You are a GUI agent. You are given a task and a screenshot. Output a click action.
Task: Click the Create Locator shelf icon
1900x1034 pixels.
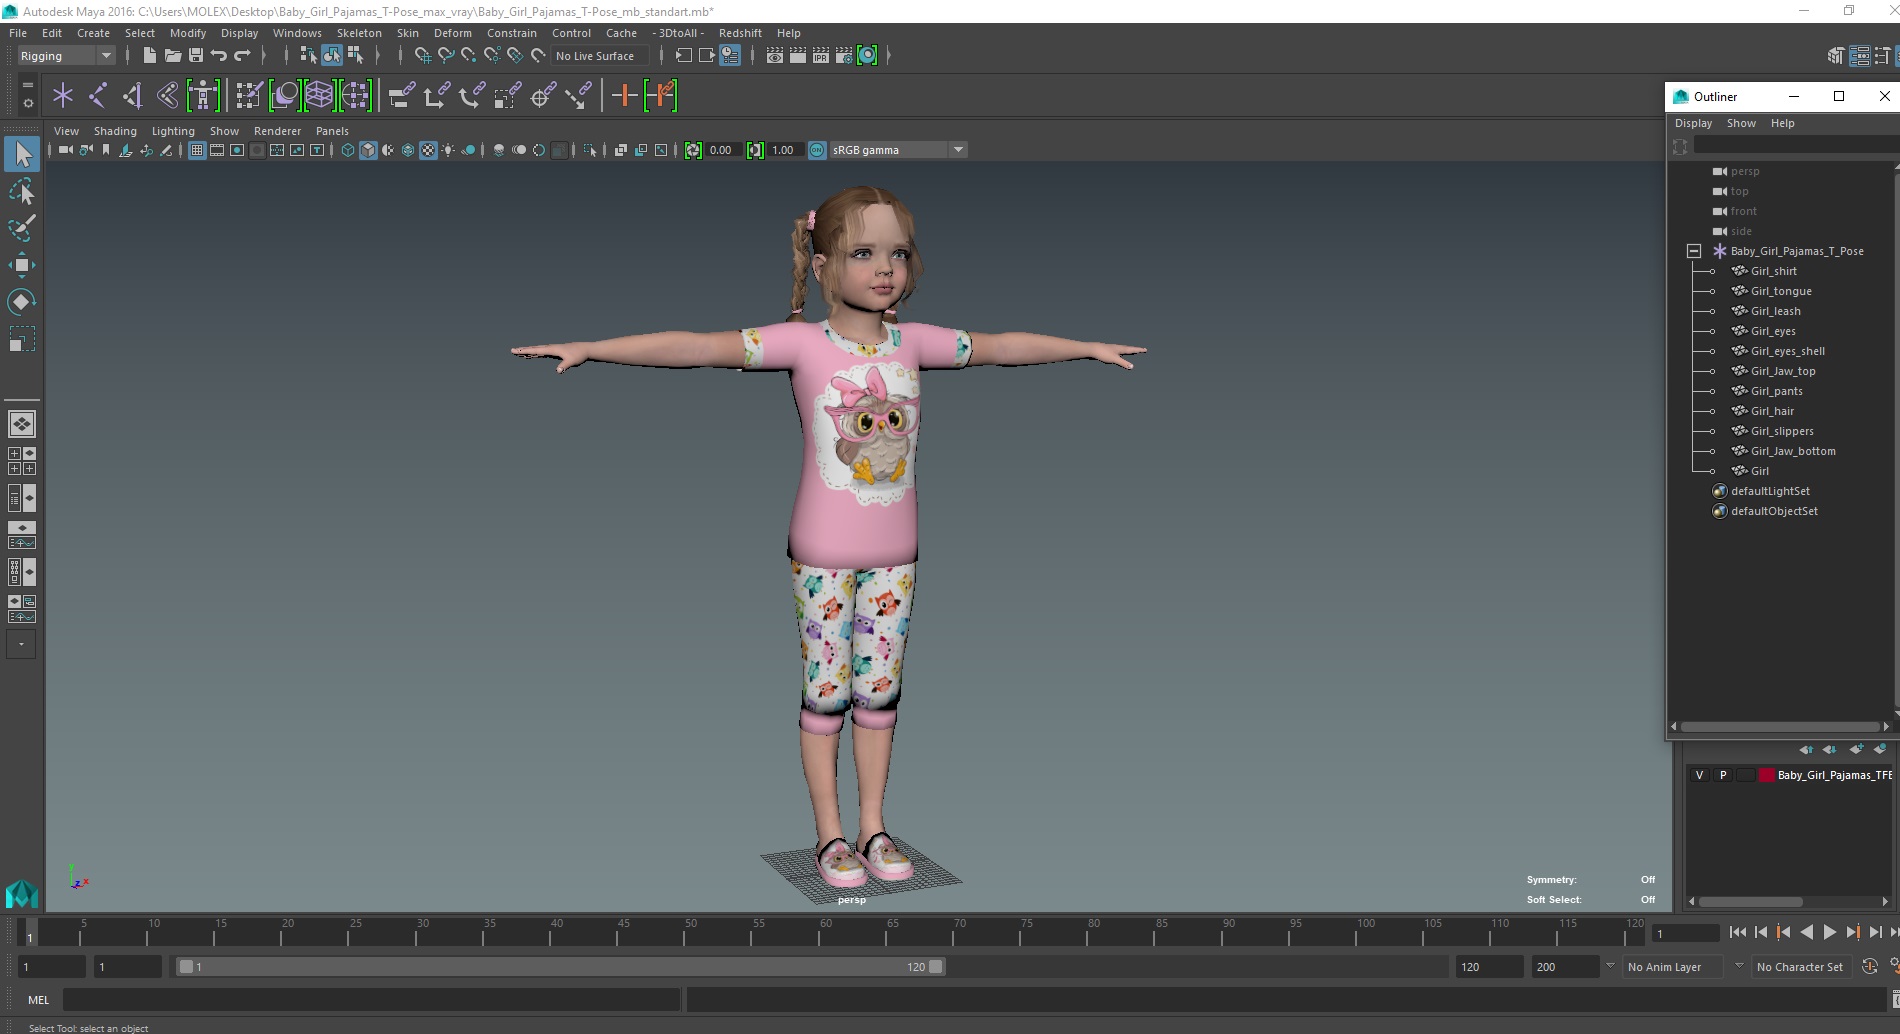click(x=63, y=96)
